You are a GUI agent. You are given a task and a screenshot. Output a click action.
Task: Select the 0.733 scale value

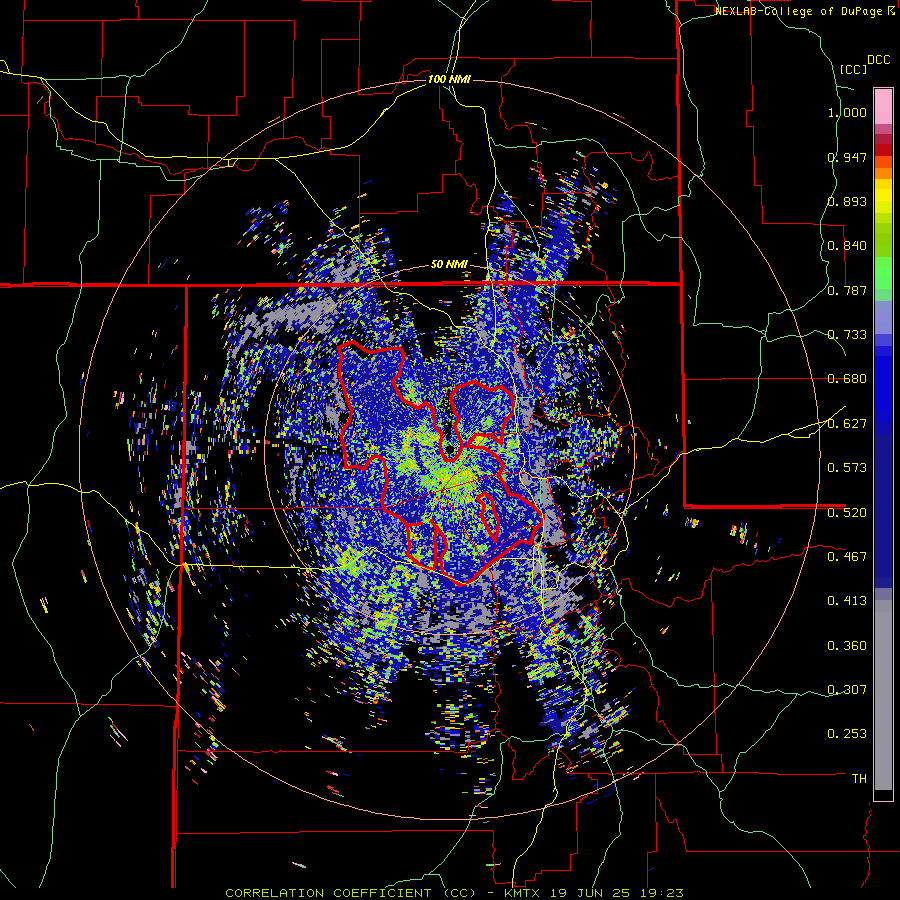[x=847, y=335]
